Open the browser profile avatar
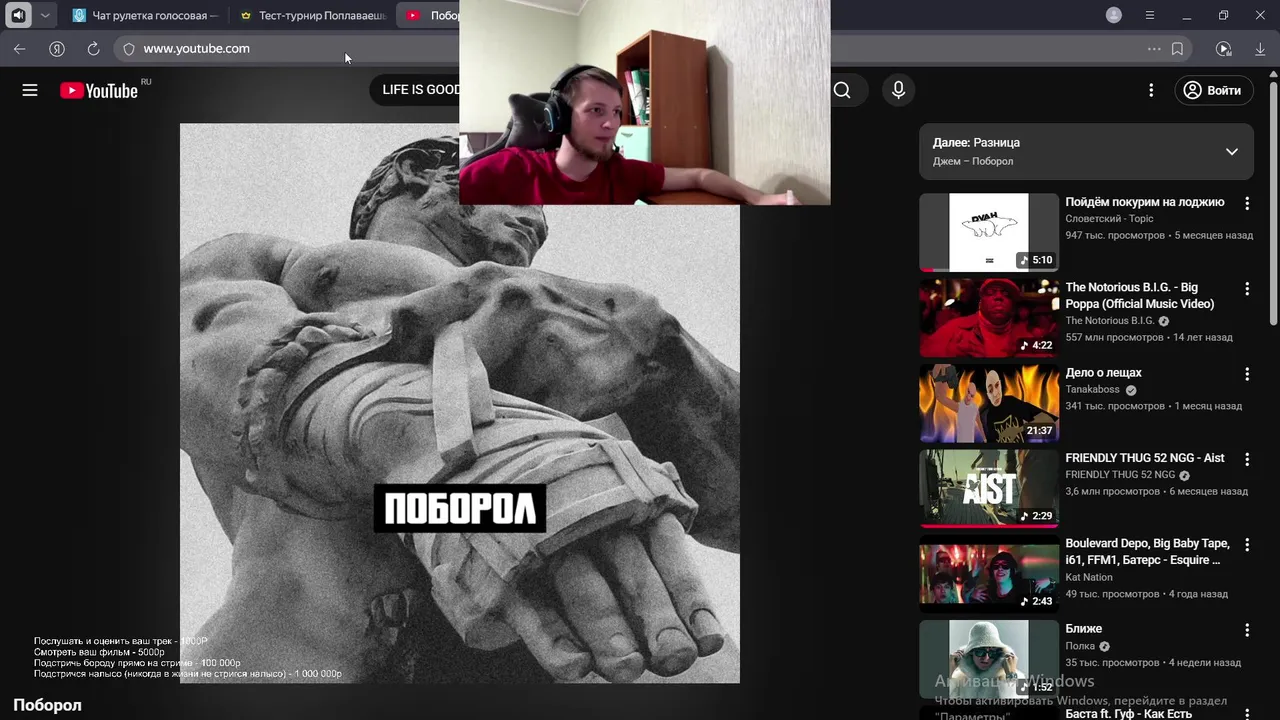The height and width of the screenshot is (720, 1280). click(x=1114, y=15)
